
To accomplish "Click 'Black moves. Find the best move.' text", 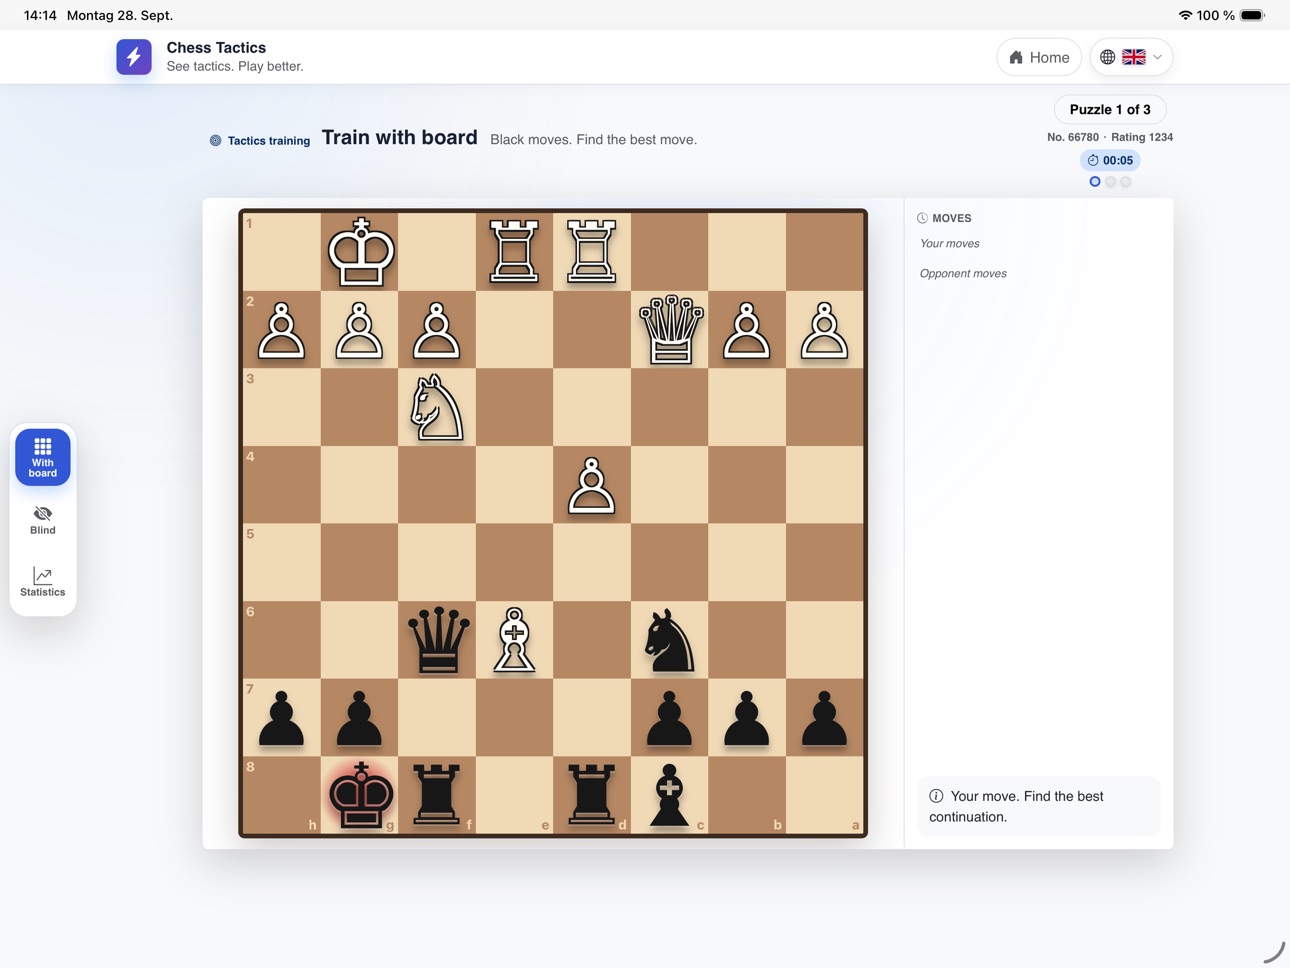I will tap(594, 140).
